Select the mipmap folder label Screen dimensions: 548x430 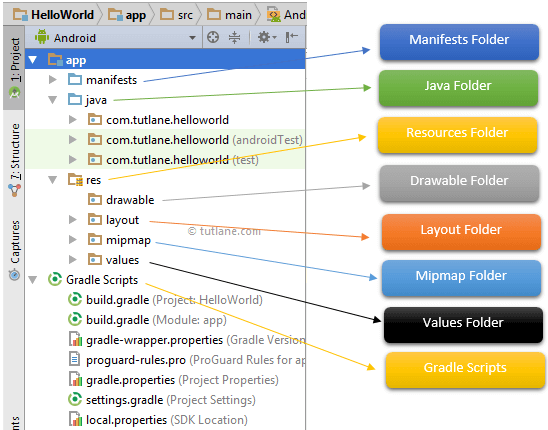(128, 240)
